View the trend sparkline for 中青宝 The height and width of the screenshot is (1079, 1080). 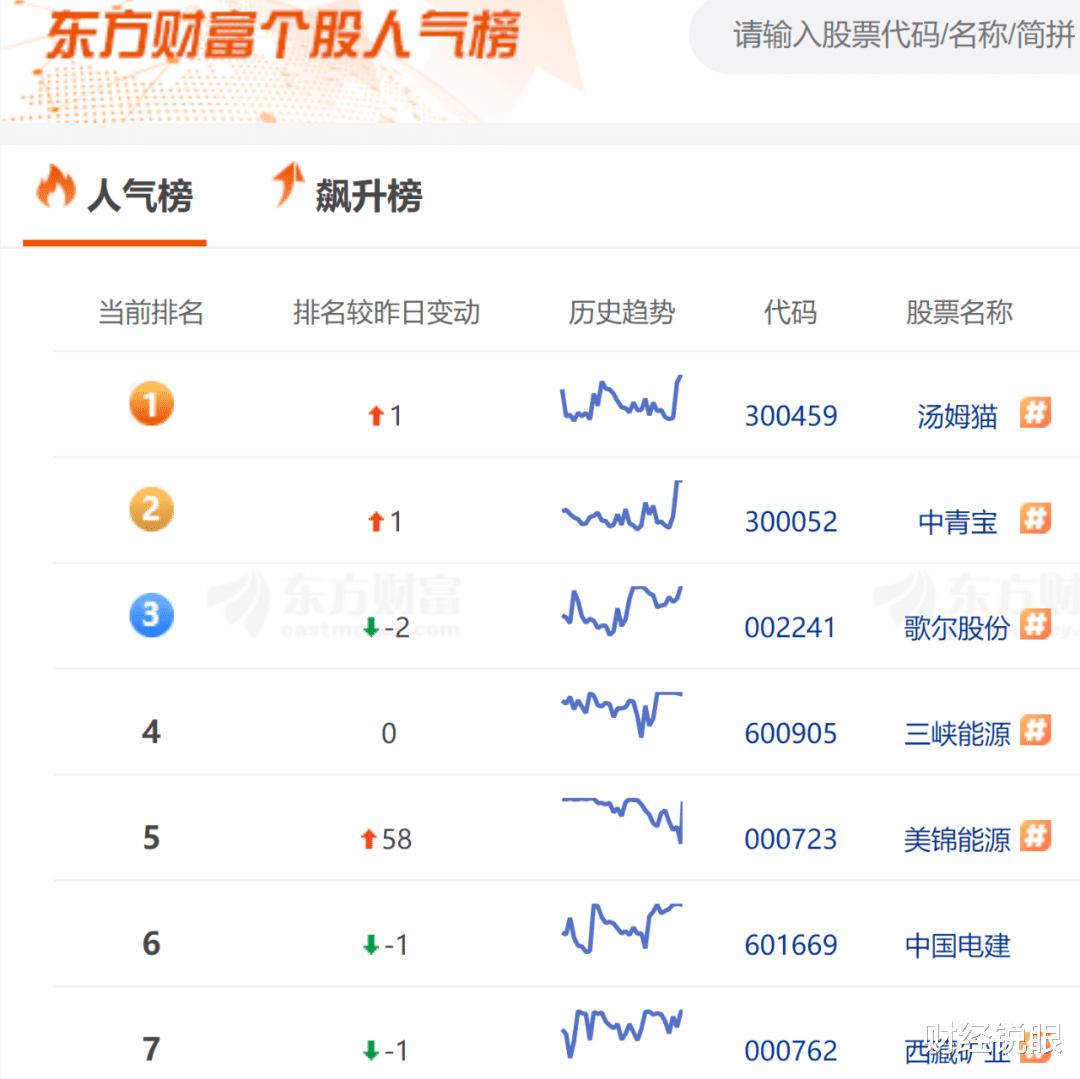pyautogui.click(x=622, y=505)
